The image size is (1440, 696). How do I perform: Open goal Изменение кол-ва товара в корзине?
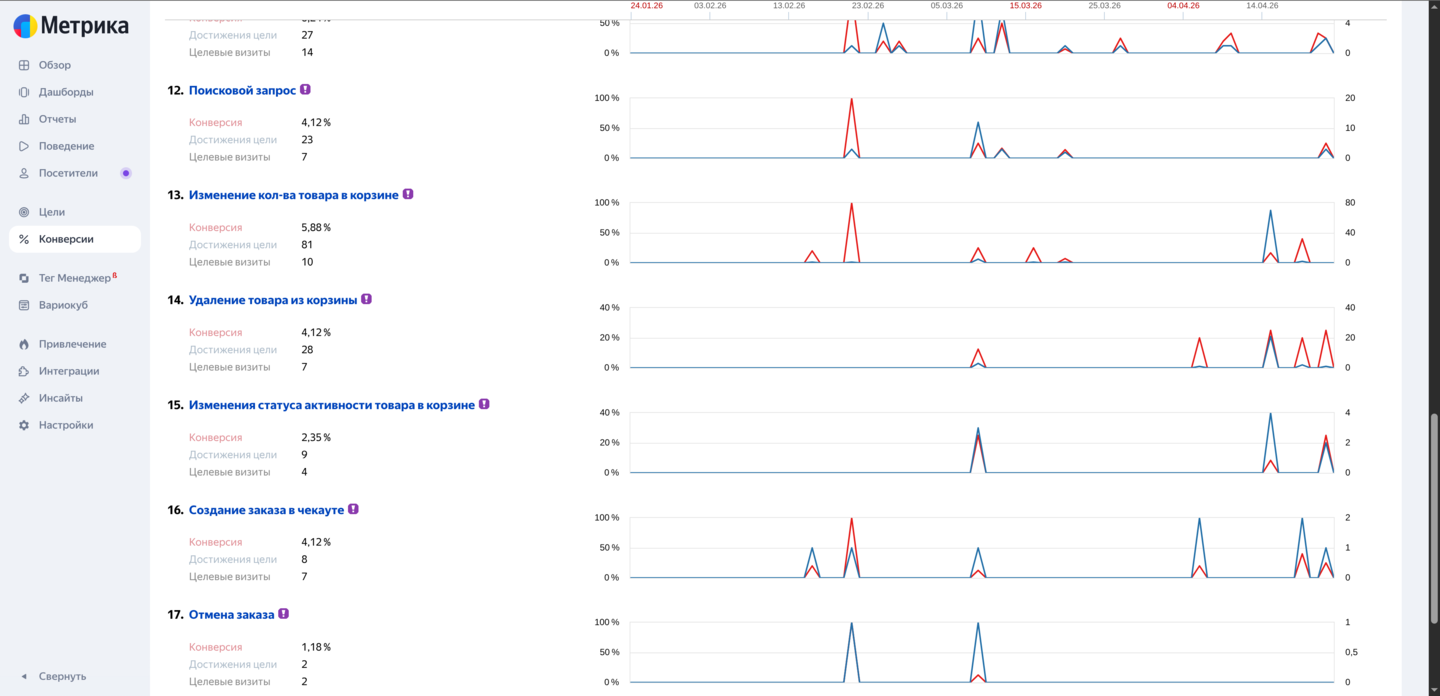pos(293,195)
